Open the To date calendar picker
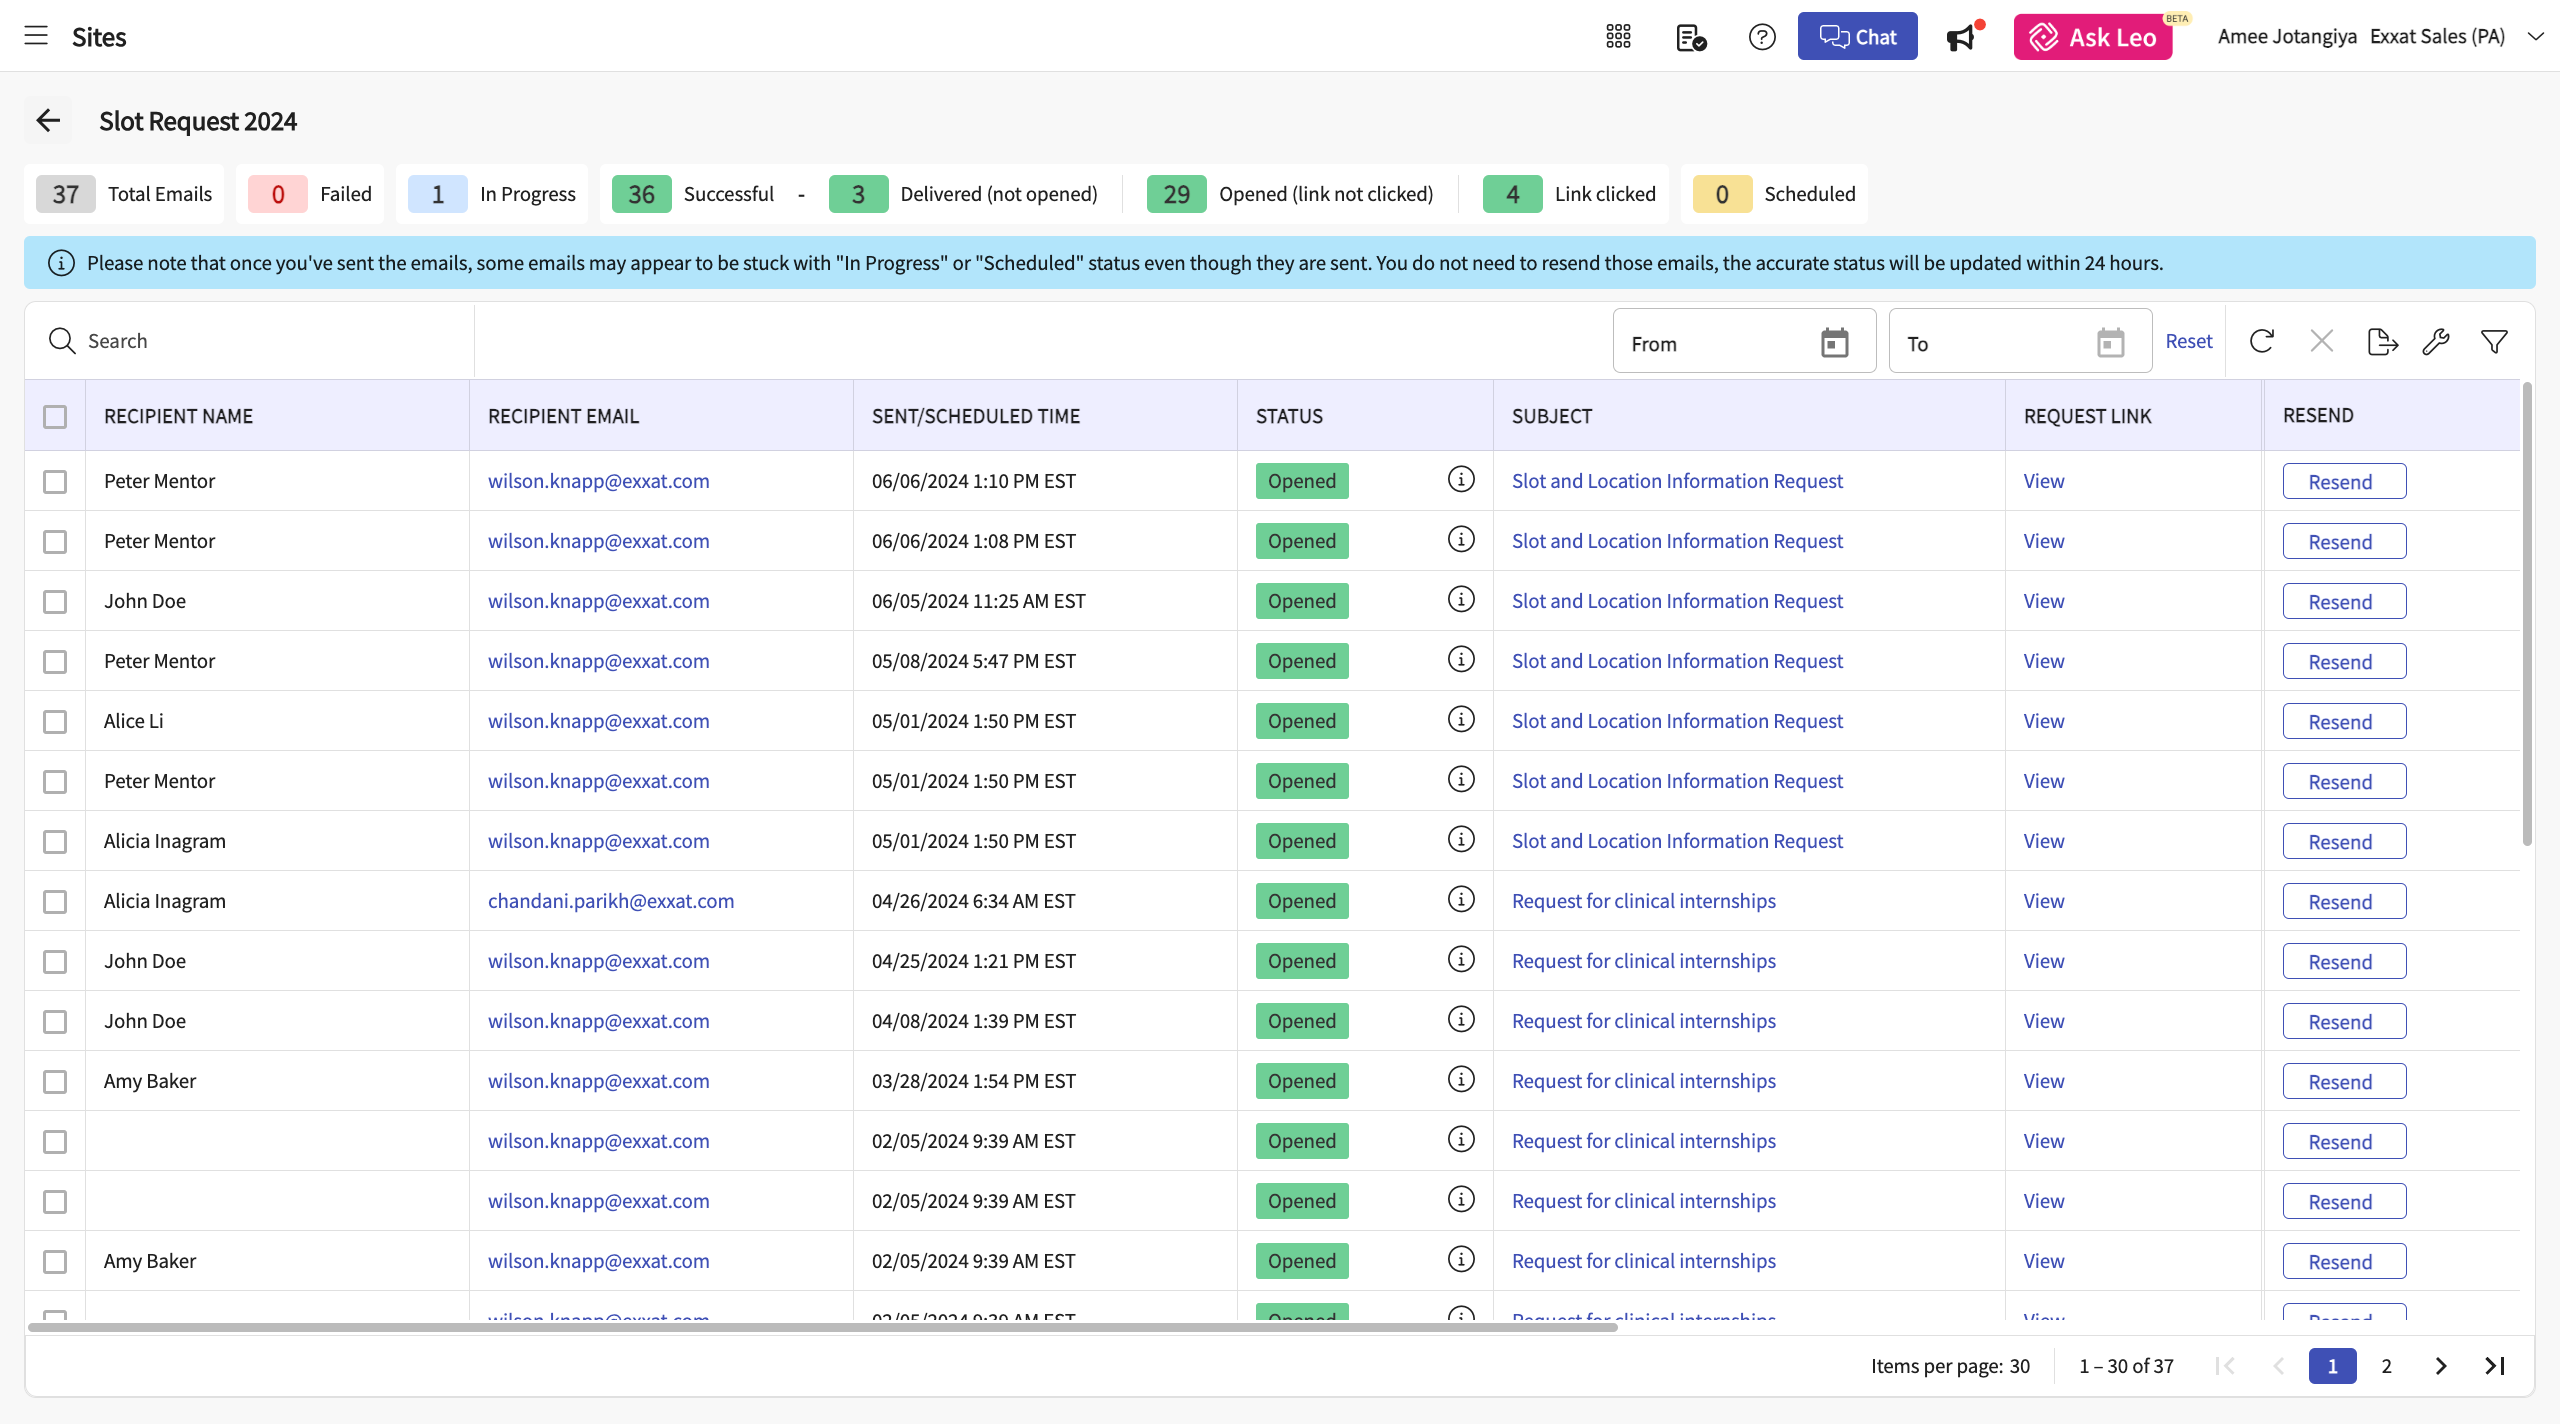The image size is (2560, 1424). pos(2110,343)
